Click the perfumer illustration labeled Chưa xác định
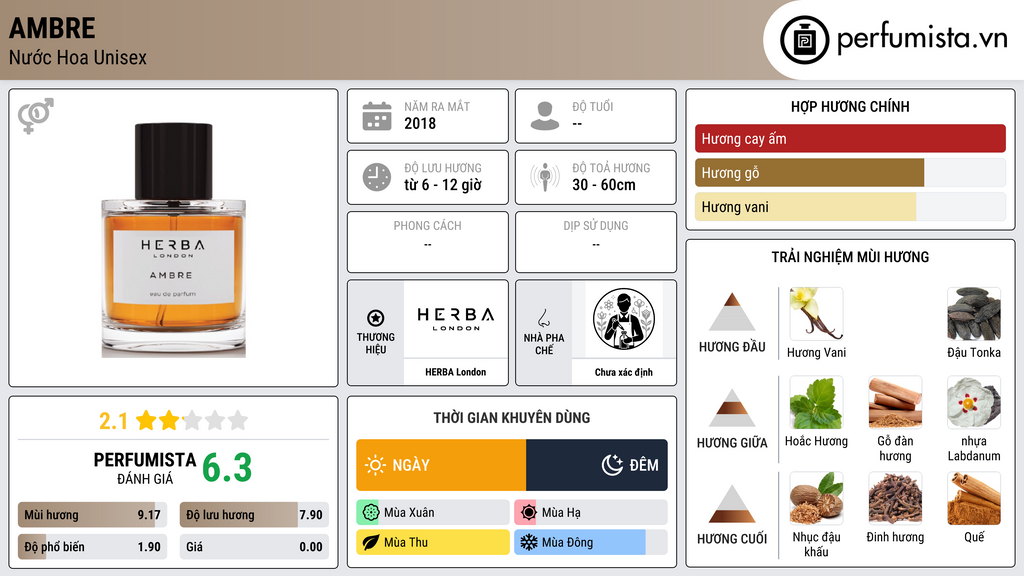Image resolution: width=1024 pixels, height=576 pixels. click(x=624, y=319)
